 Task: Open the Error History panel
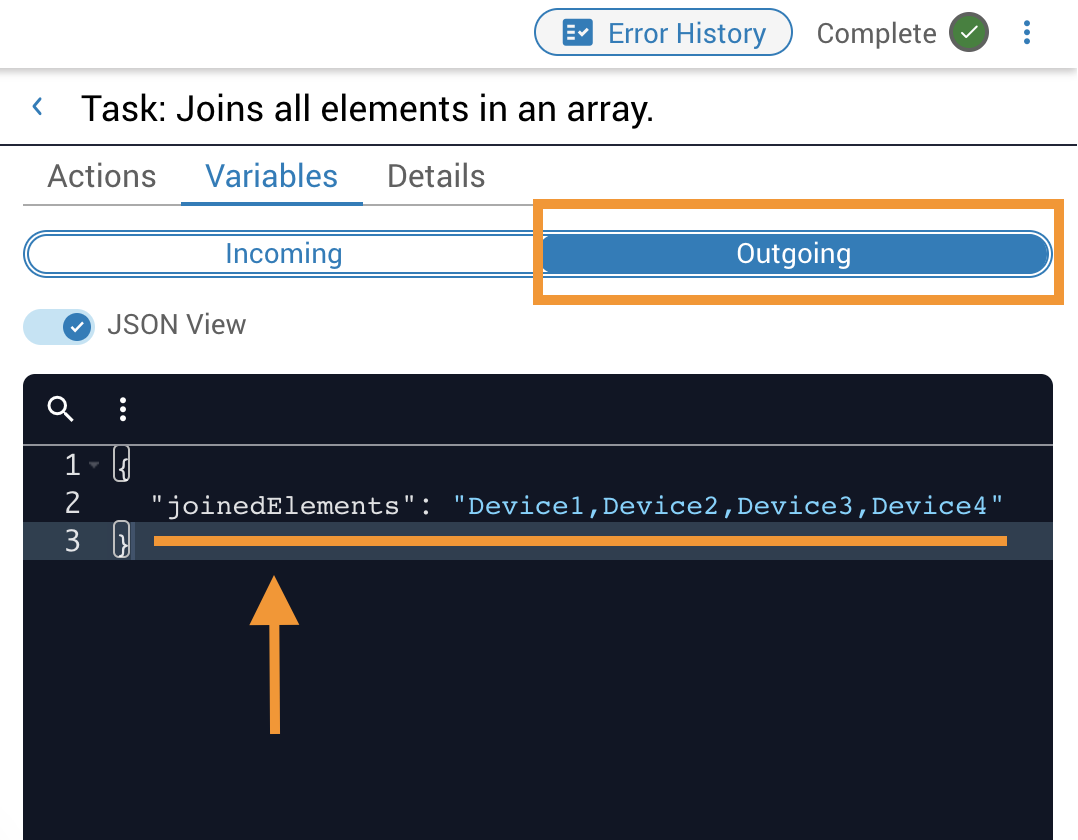coord(663,33)
